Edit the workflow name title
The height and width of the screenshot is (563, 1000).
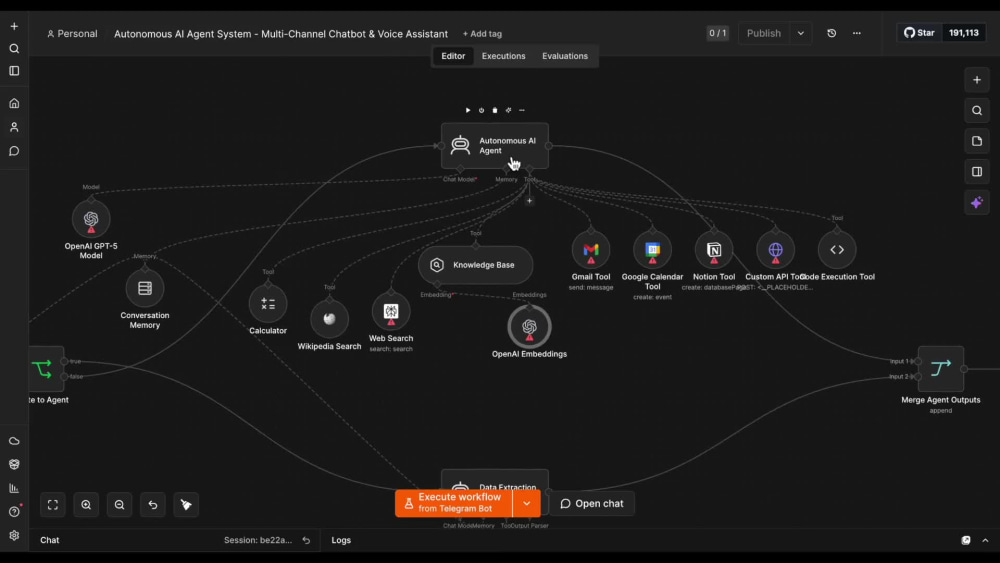coord(281,34)
